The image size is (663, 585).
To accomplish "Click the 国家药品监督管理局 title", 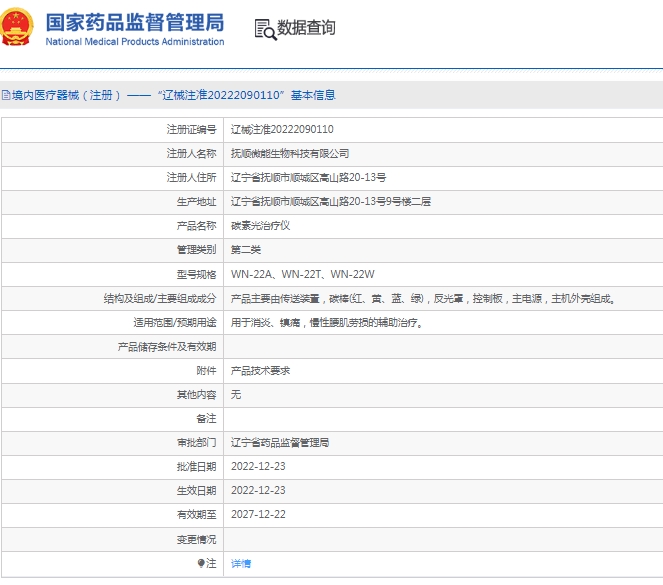I will pos(135,22).
